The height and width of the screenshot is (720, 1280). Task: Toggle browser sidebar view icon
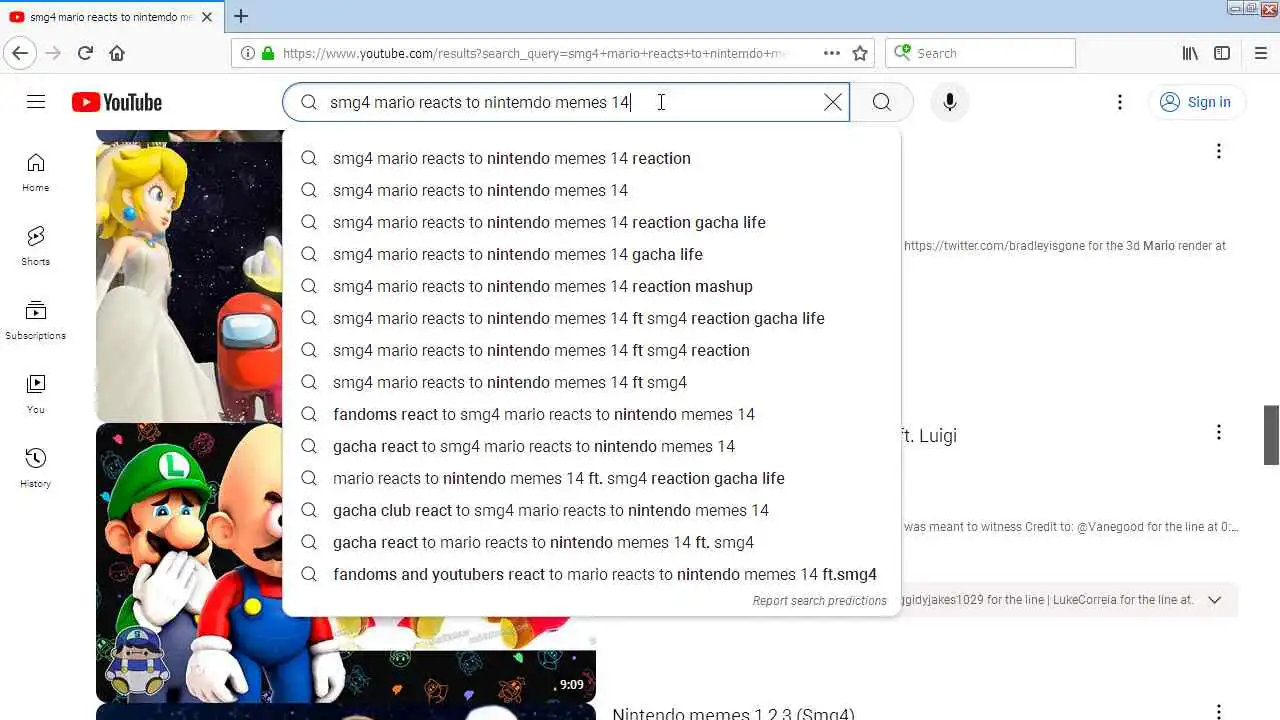tap(1222, 53)
